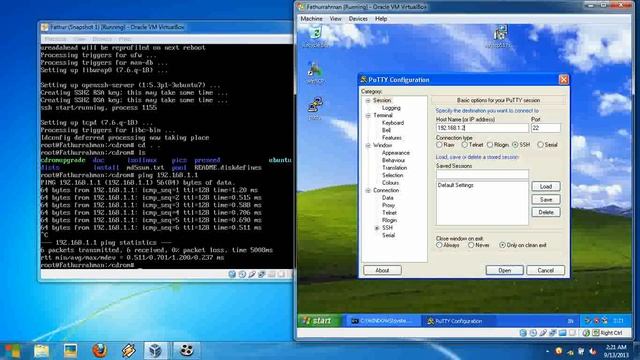This screenshot has height=360, width=640.
Task: Open Help menu in Fathurrahman VM window
Action: (x=381, y=19)
